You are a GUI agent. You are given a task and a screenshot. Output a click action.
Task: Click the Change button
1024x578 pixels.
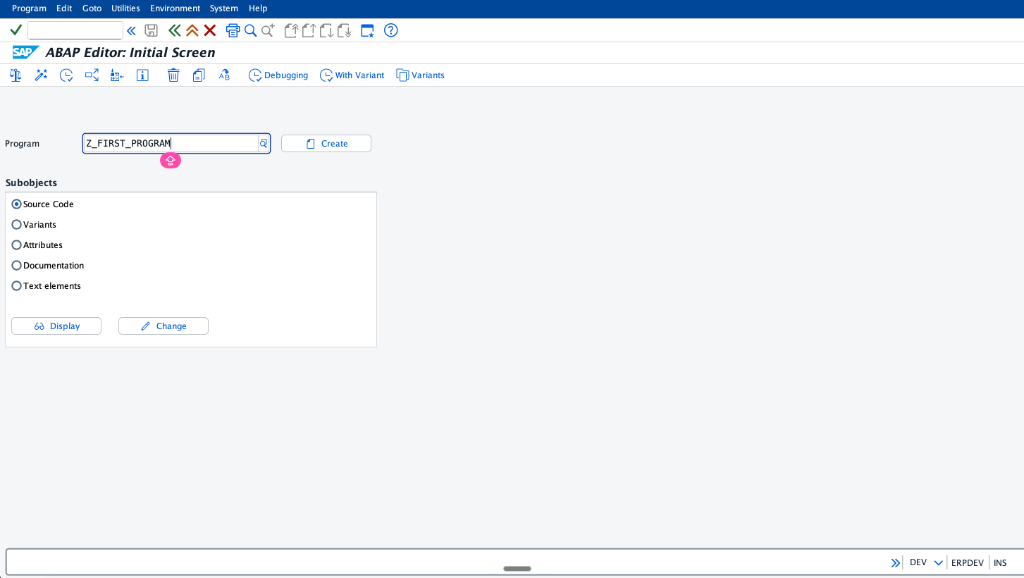163,326
